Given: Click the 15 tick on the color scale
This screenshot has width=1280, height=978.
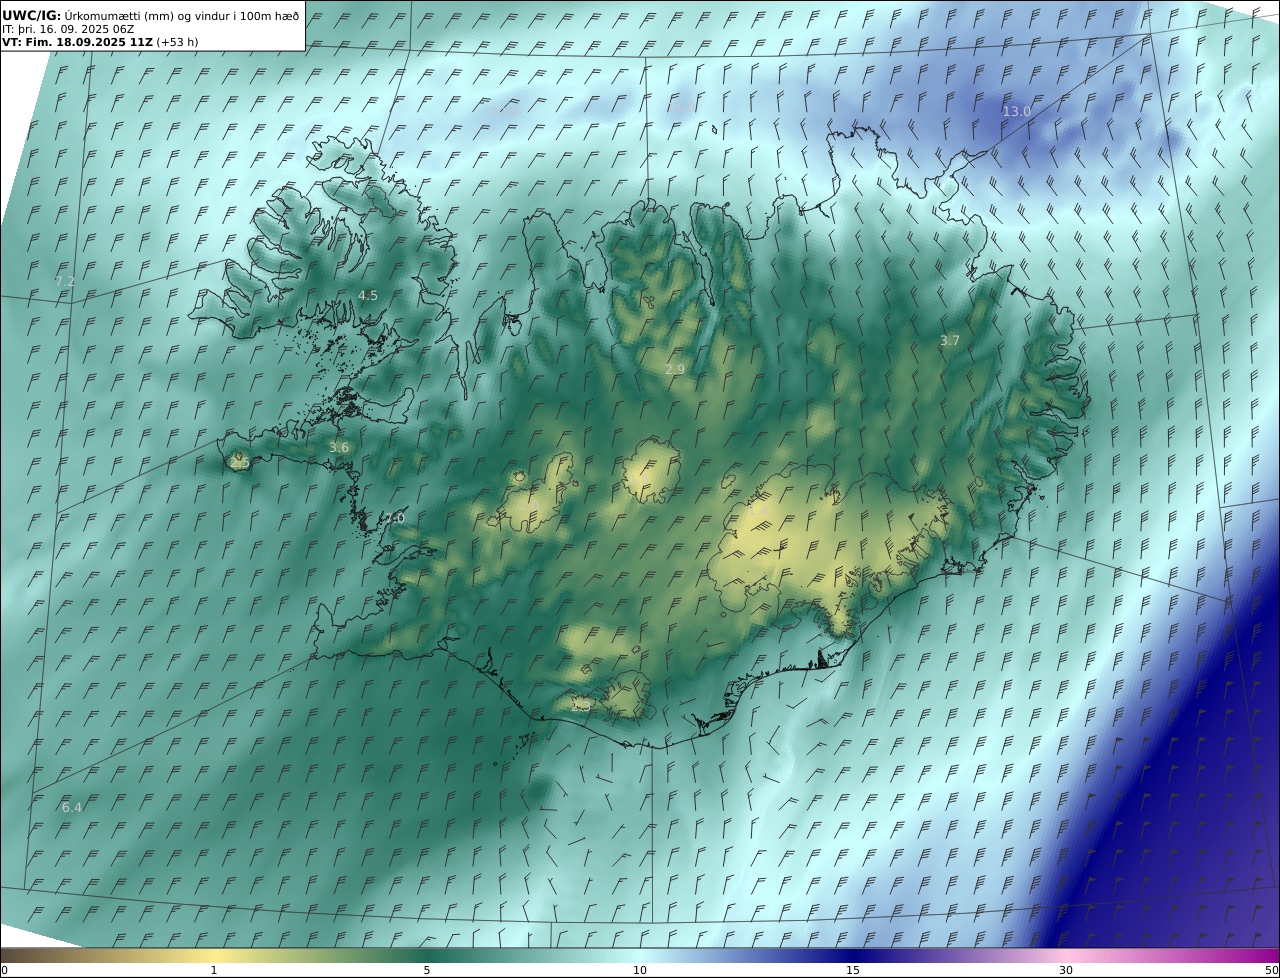Looking at the screenshot, I should [853, 970].
